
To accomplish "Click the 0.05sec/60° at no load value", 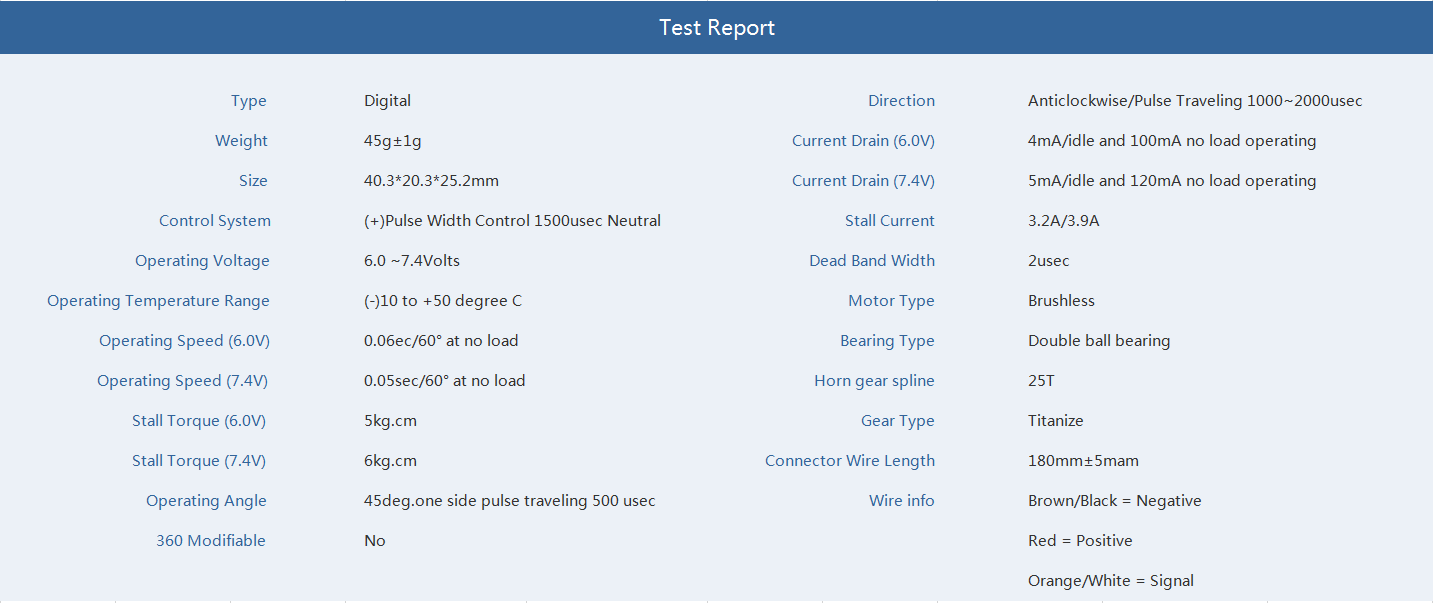I will click(444, 381).
